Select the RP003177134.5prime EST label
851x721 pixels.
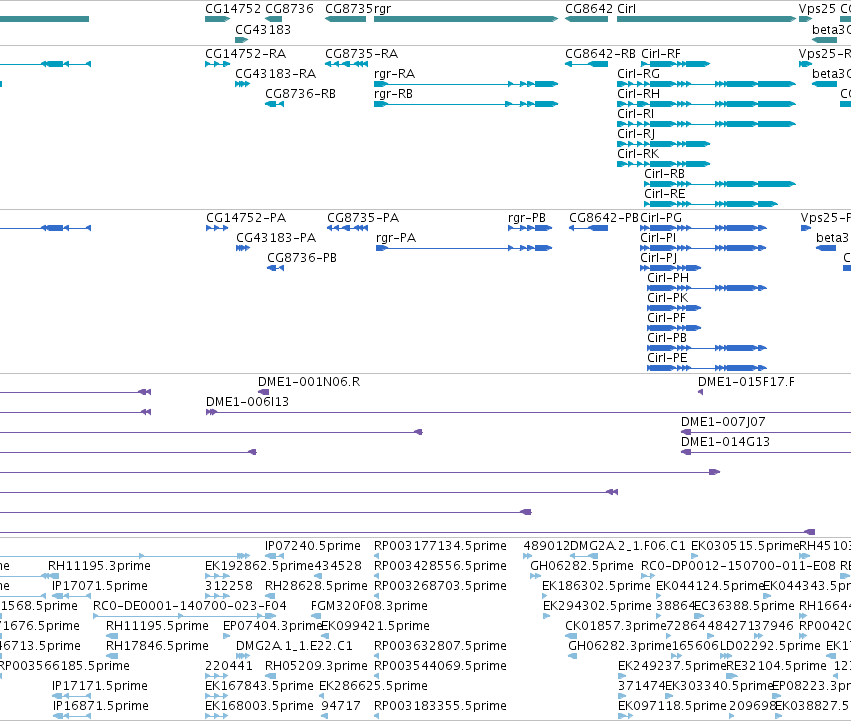[x=440, y=546]
